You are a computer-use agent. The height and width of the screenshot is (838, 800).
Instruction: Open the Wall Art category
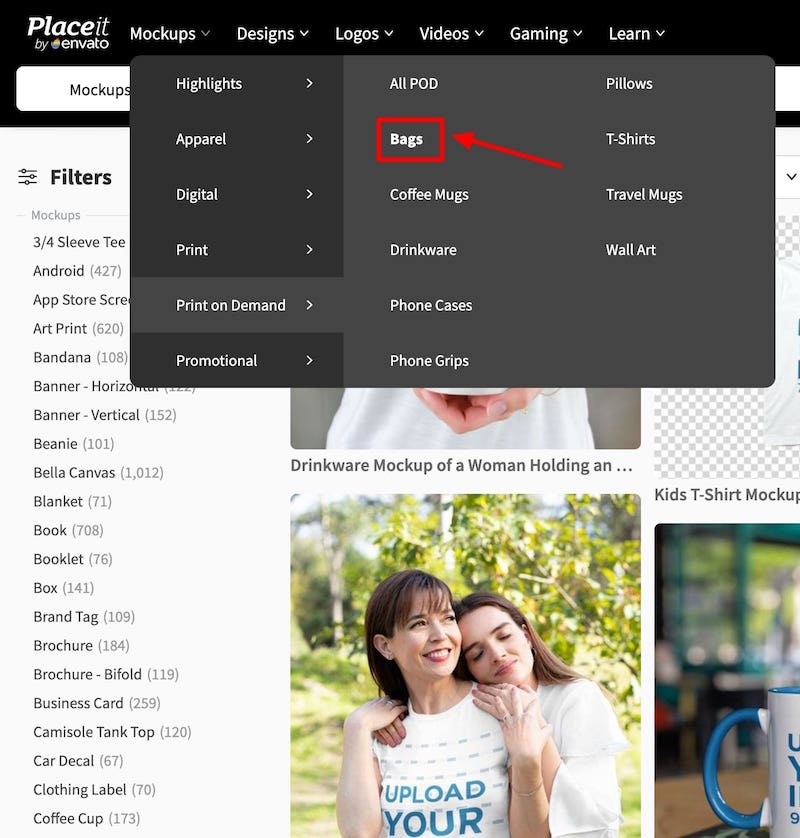tap(631, 250)
